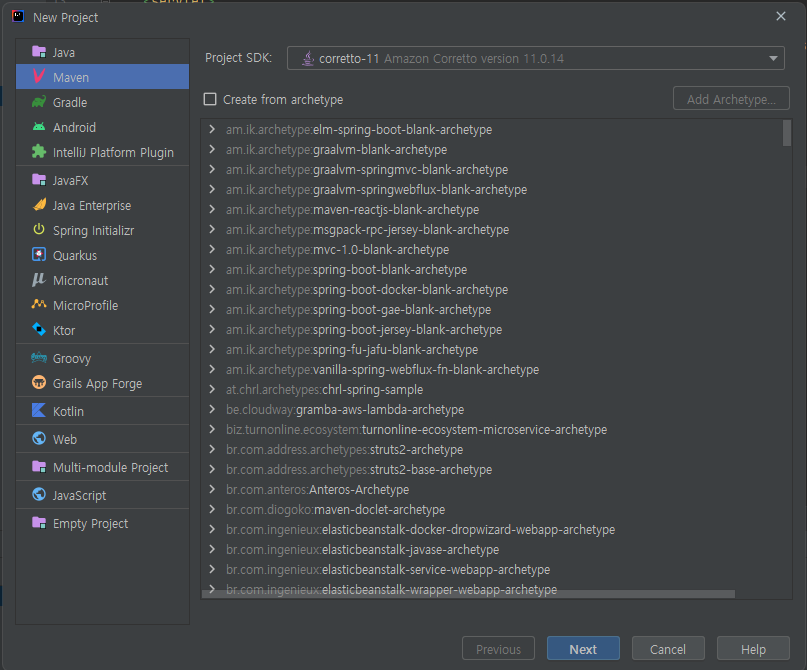Open Help for New Project
Viewport: 807px width, 670px height.
753,648
